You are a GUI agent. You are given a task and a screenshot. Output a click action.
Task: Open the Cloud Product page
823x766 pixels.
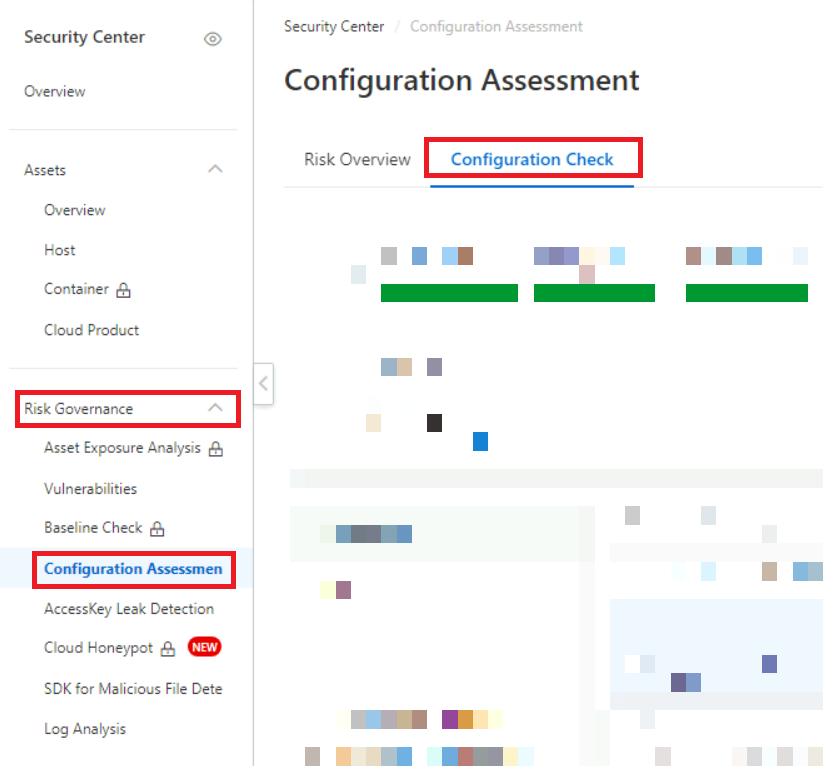tap(91, 330)
